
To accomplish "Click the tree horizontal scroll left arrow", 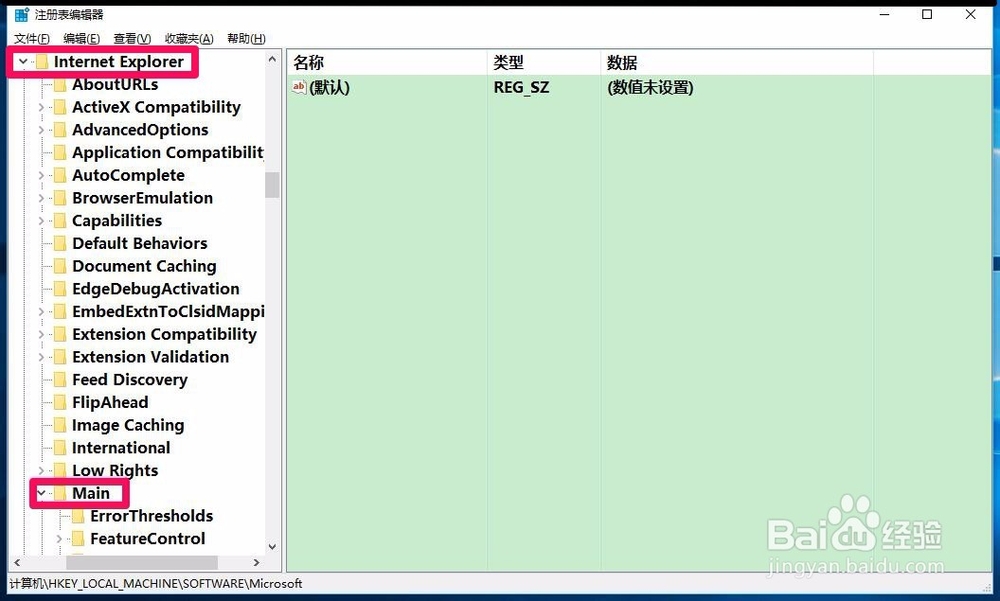I will [x=17, y=563].
